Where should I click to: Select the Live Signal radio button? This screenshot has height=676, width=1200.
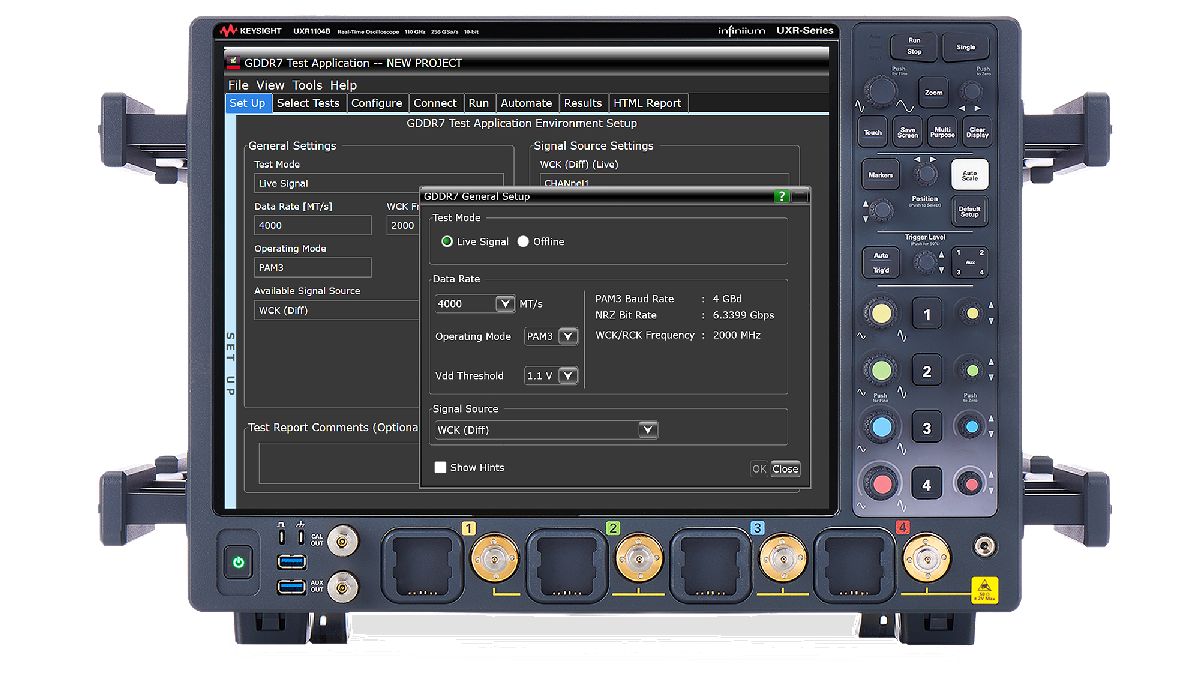[x=446, y=241]
